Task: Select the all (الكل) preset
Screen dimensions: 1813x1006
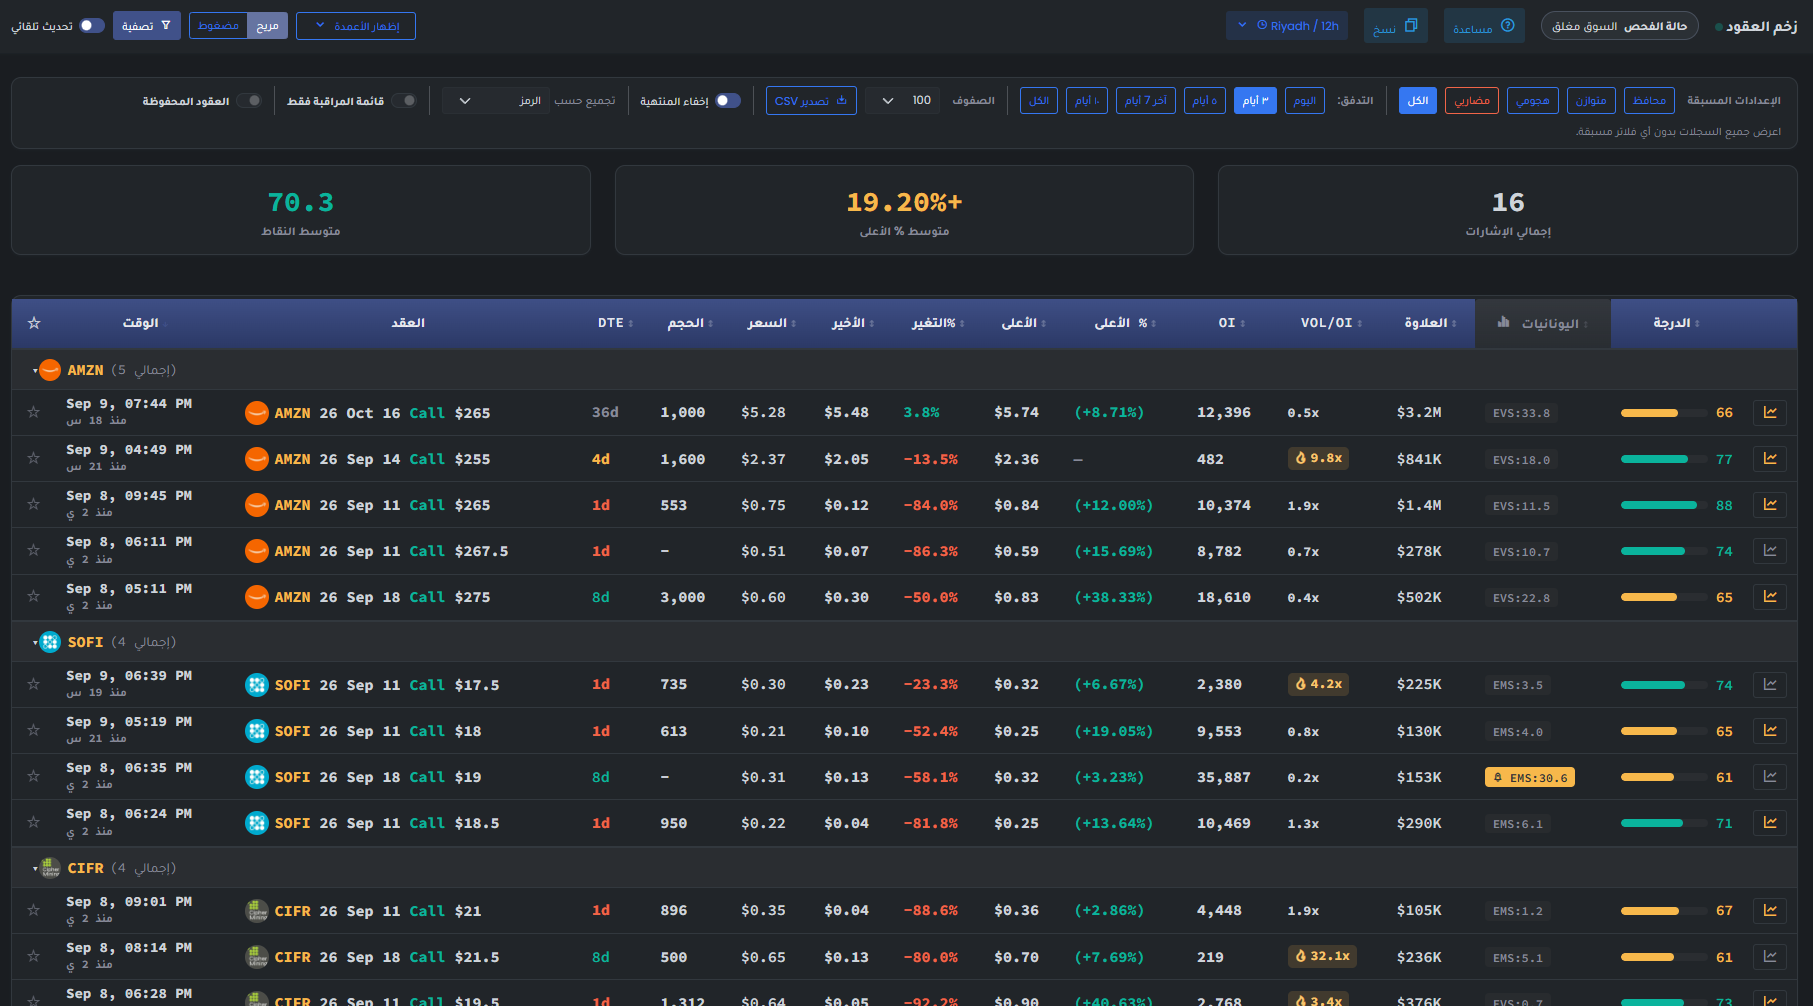Action: click(x=1418, y=100)
